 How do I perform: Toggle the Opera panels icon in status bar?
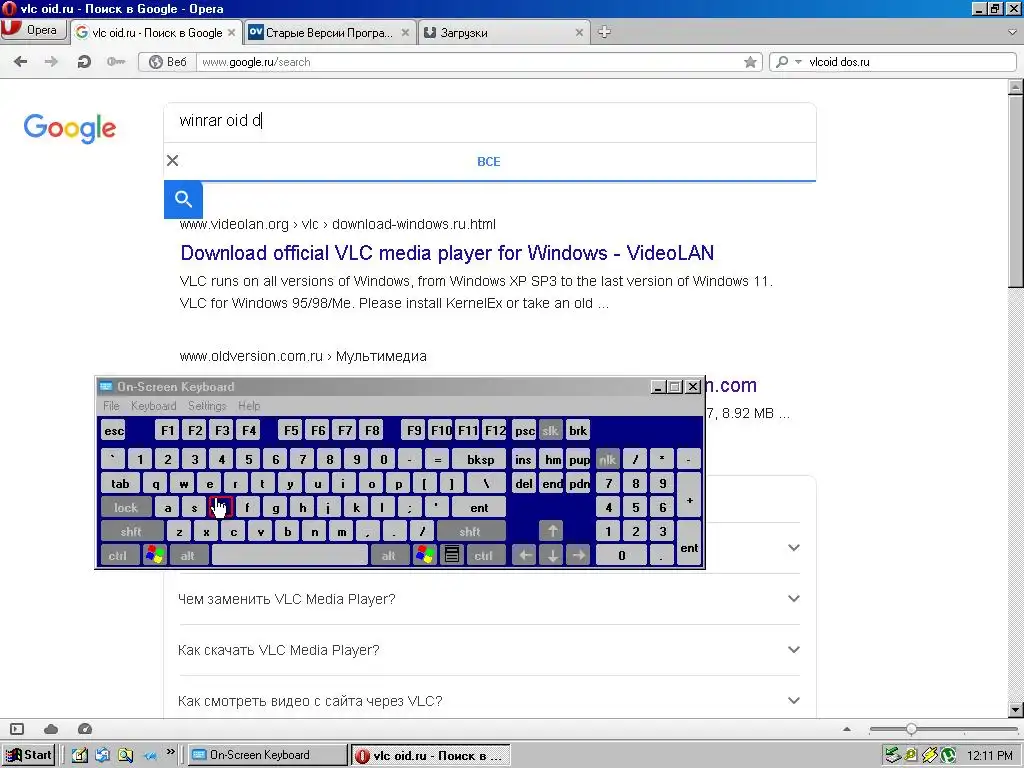click(17, 729)
